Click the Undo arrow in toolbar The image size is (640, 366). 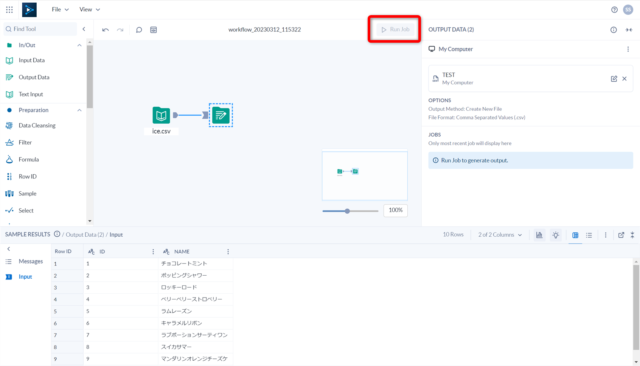point(105,30)
